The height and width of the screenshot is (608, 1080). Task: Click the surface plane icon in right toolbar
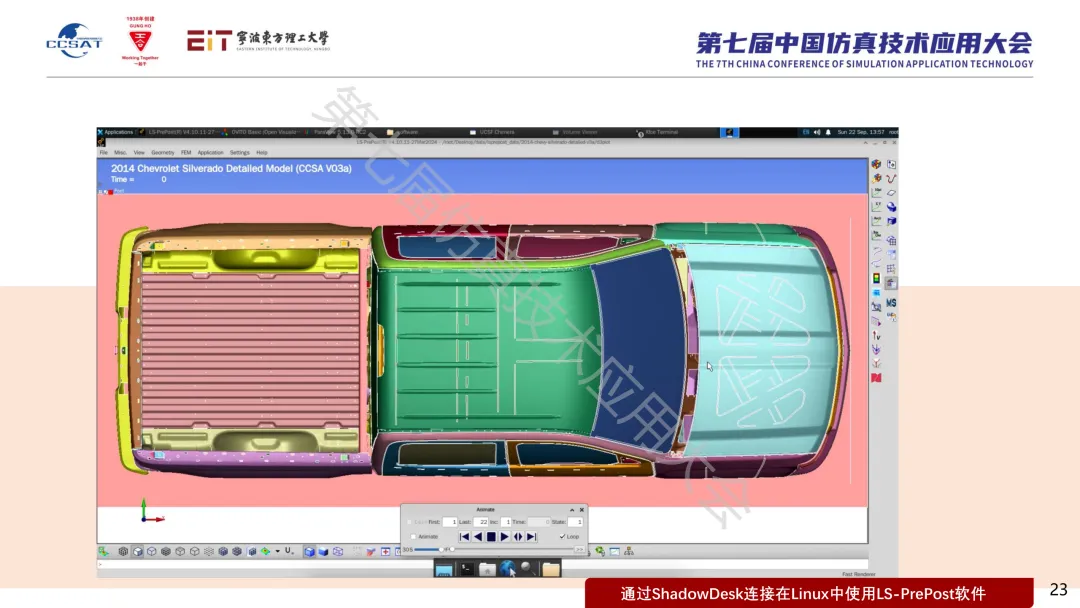pos(891,193)
